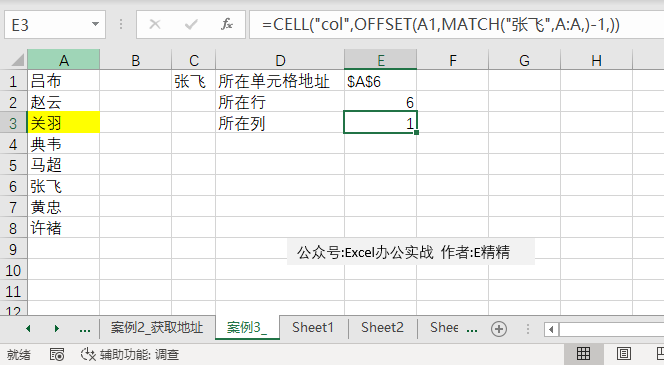Click cell showing $A$6
664x365 pixels.
pyautogui.click(x=380, y=80)
